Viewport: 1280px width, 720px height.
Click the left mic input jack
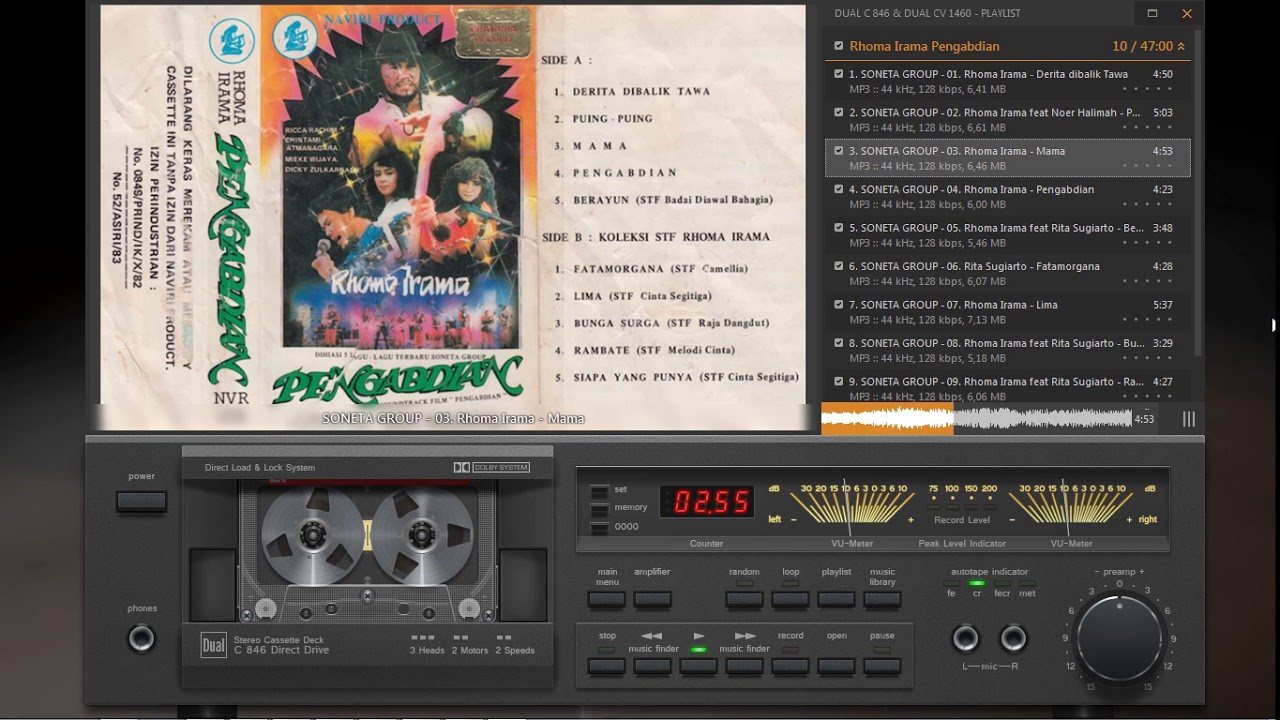965,638
